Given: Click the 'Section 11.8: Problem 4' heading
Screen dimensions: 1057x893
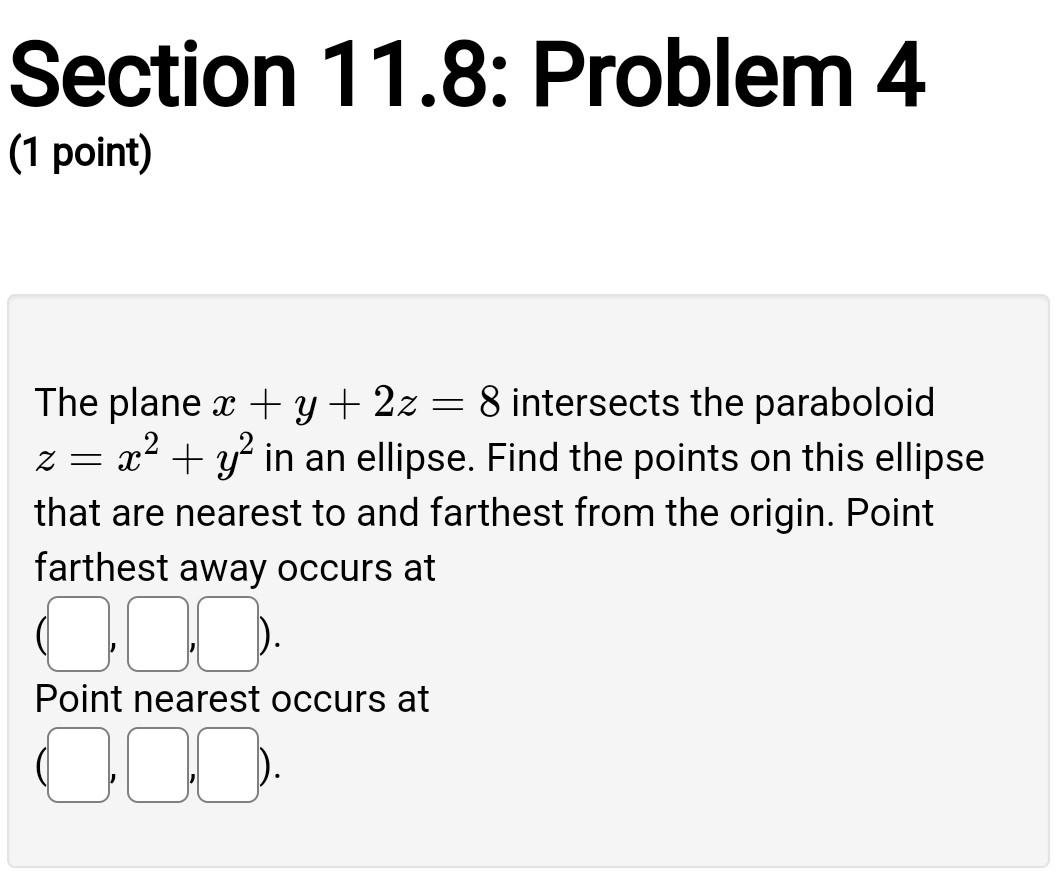Looking at the screenshot, I should (x=467, y=72).
